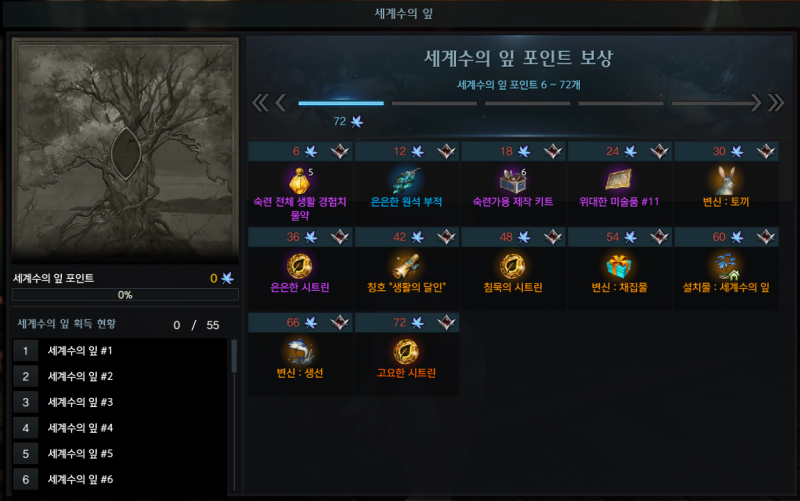Select the third reward tier progress segment
The width and height of the screenshot is (800, 501).
click(x=528, y=104)
